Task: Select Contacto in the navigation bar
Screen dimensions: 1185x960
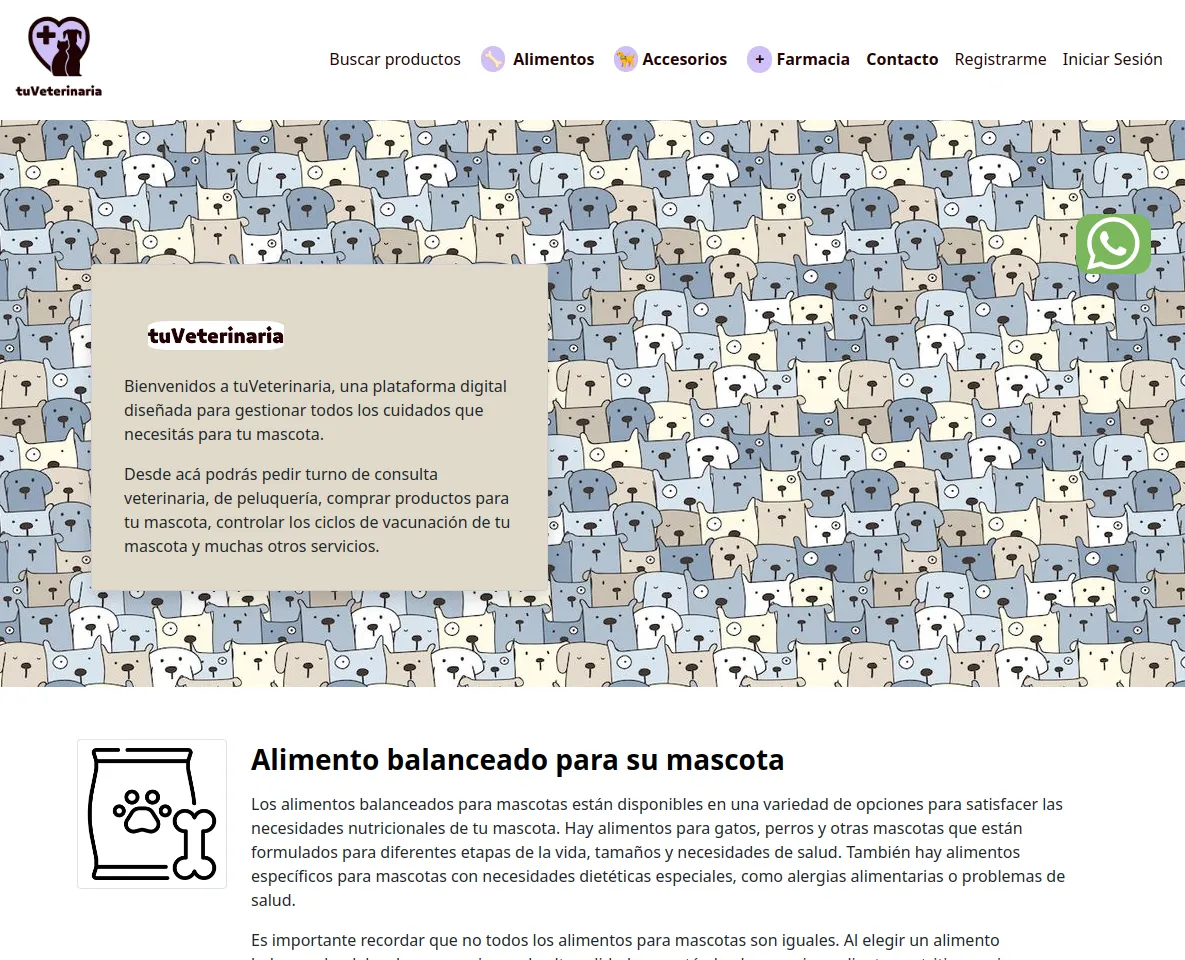Action: (902, 59)
